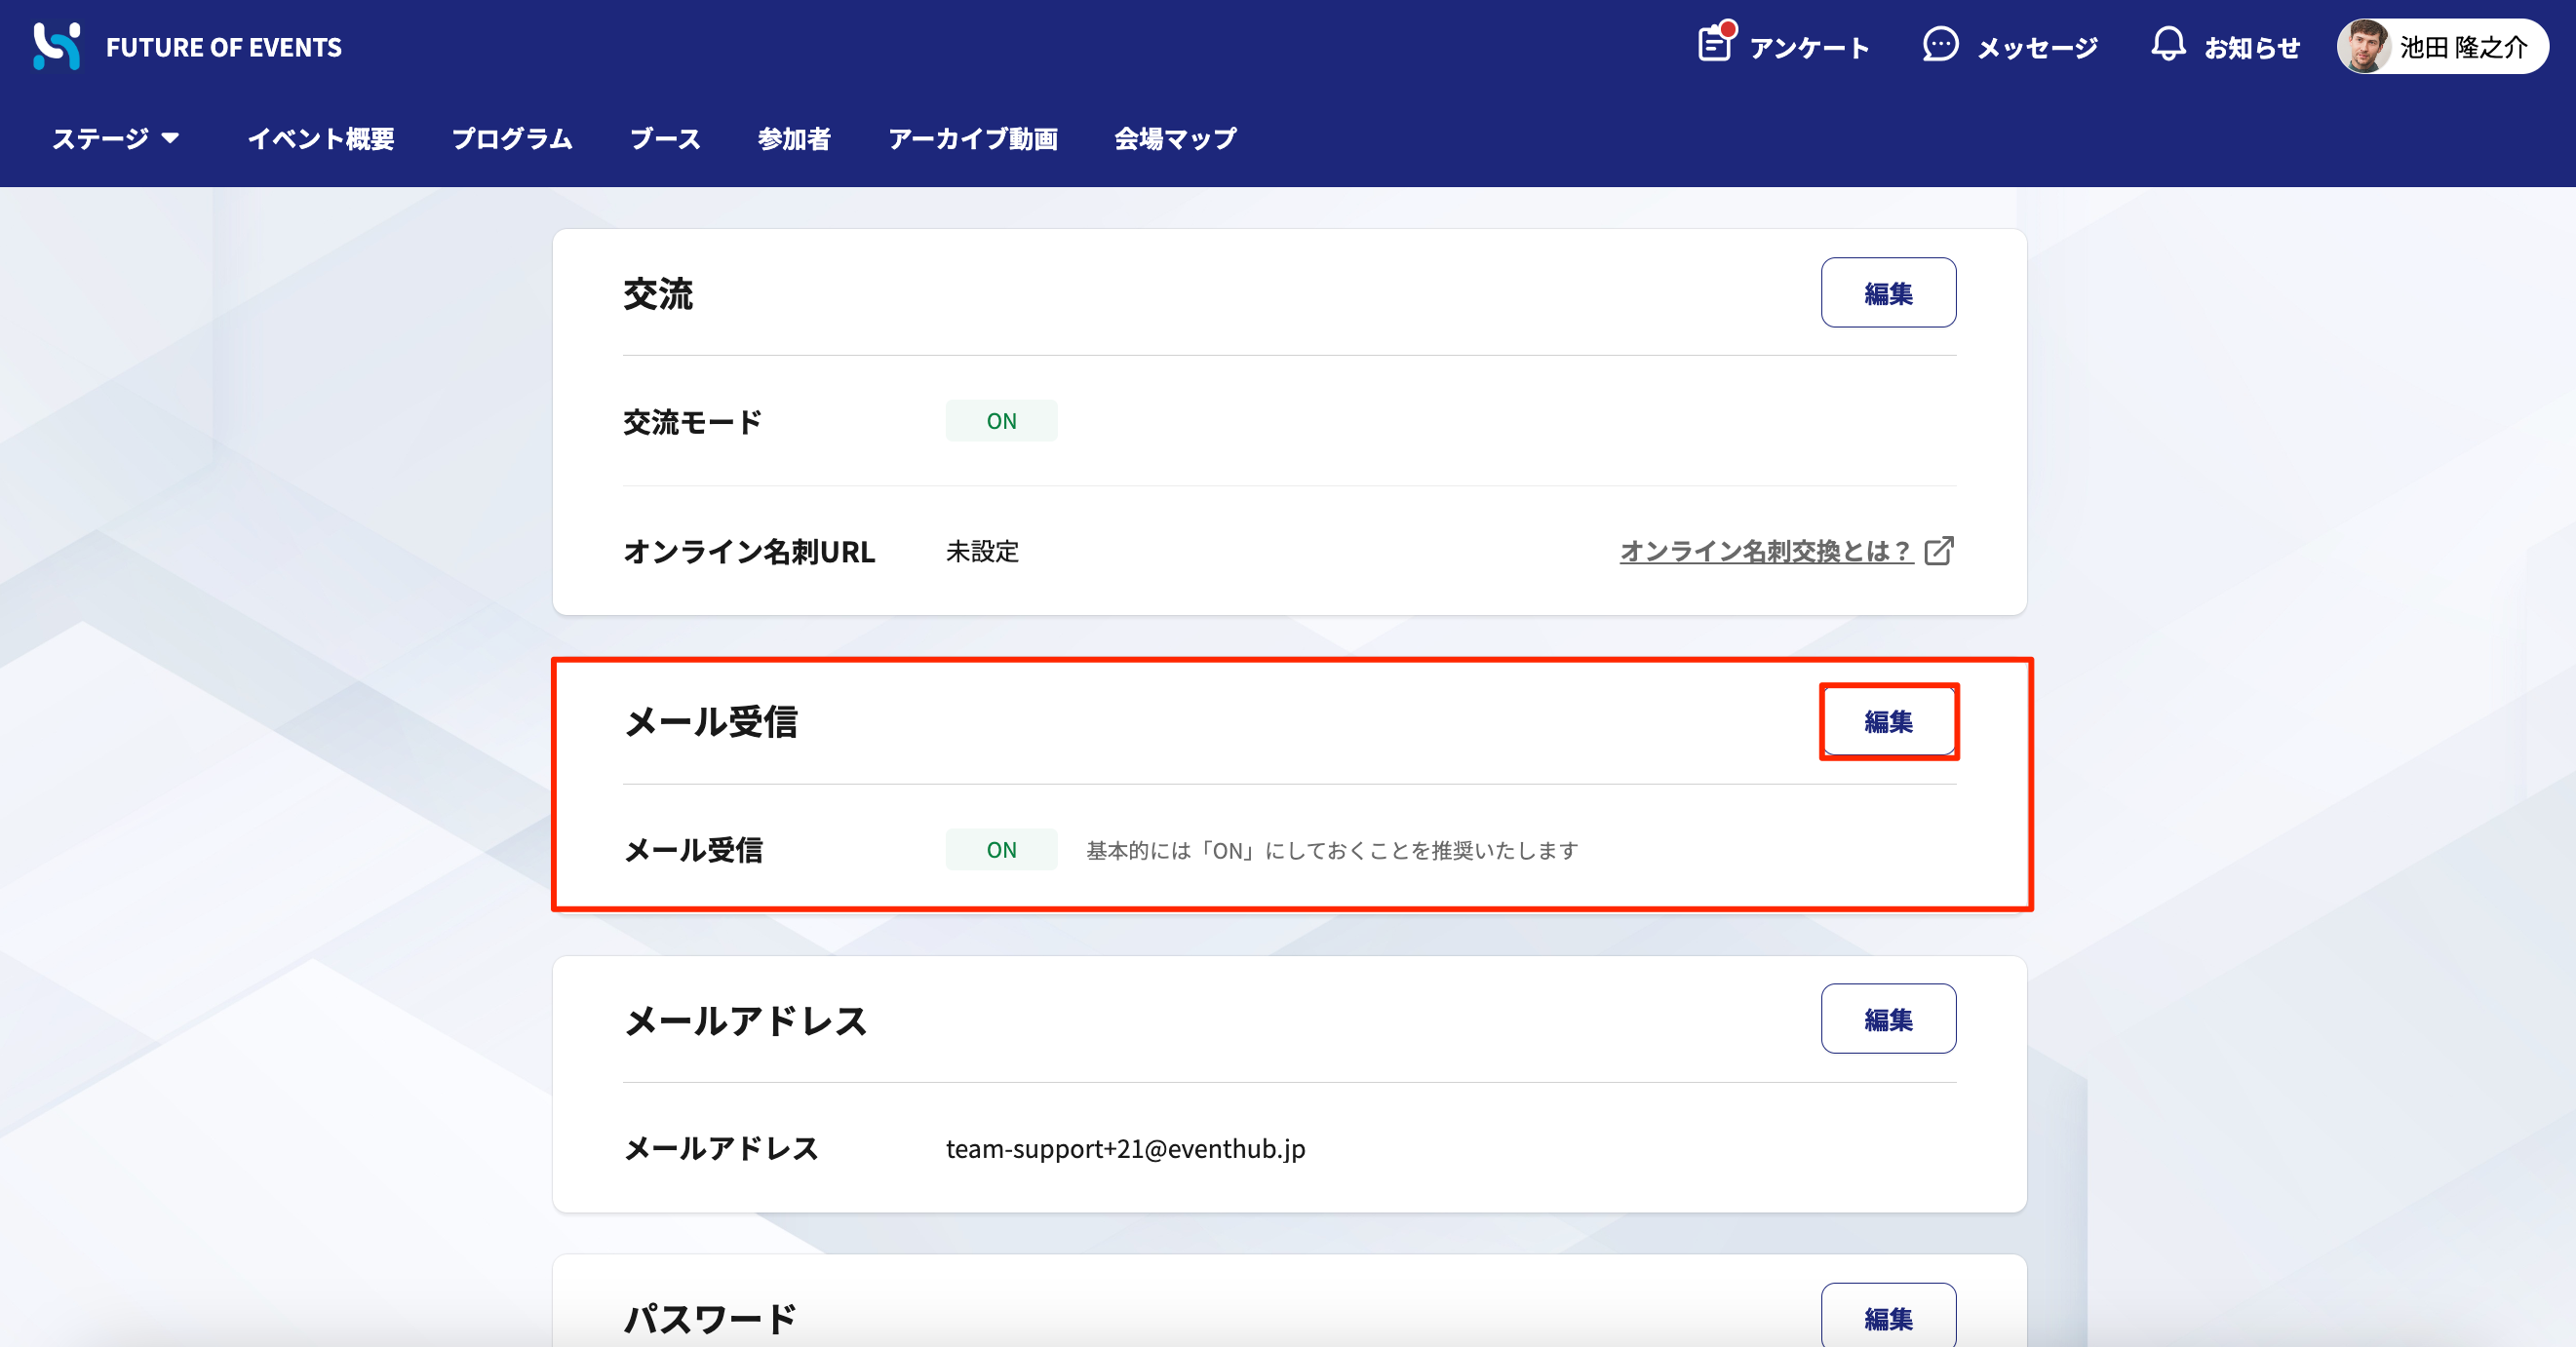
Task: Click the 未設定 value for オンライン名刺URL
Action: 982,551
